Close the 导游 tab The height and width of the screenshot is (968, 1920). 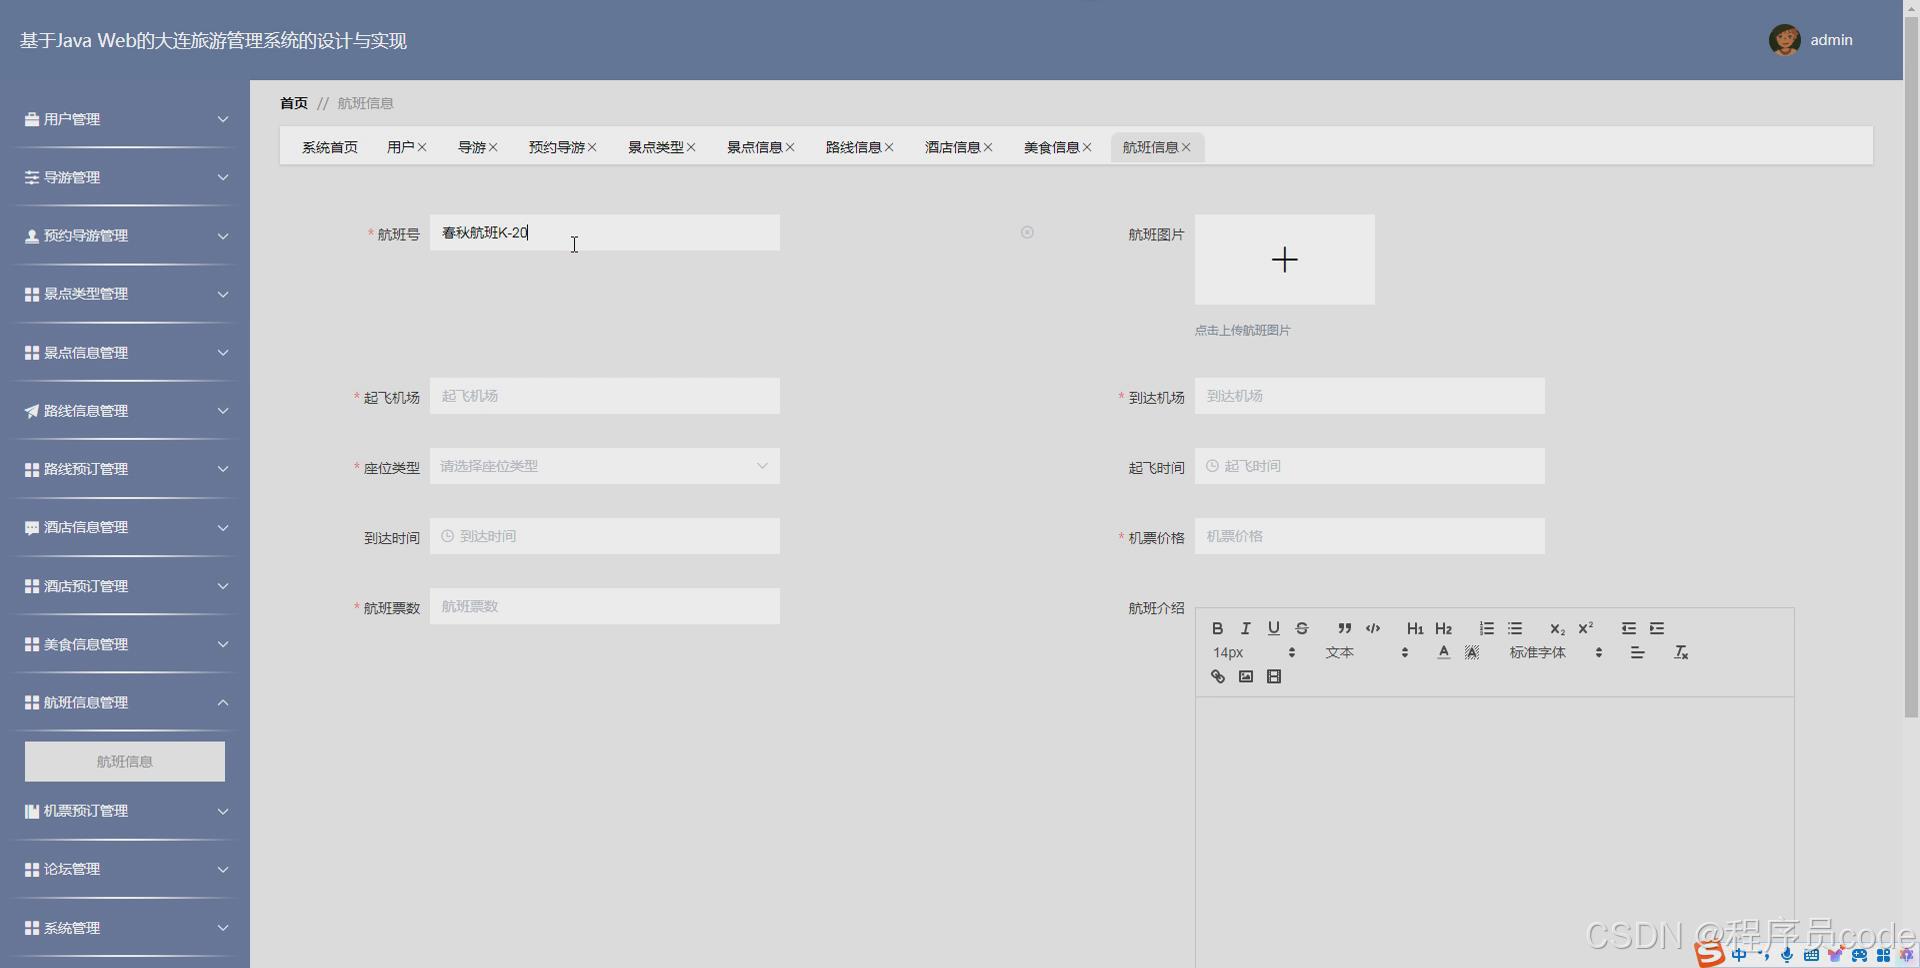click(493, 147)
